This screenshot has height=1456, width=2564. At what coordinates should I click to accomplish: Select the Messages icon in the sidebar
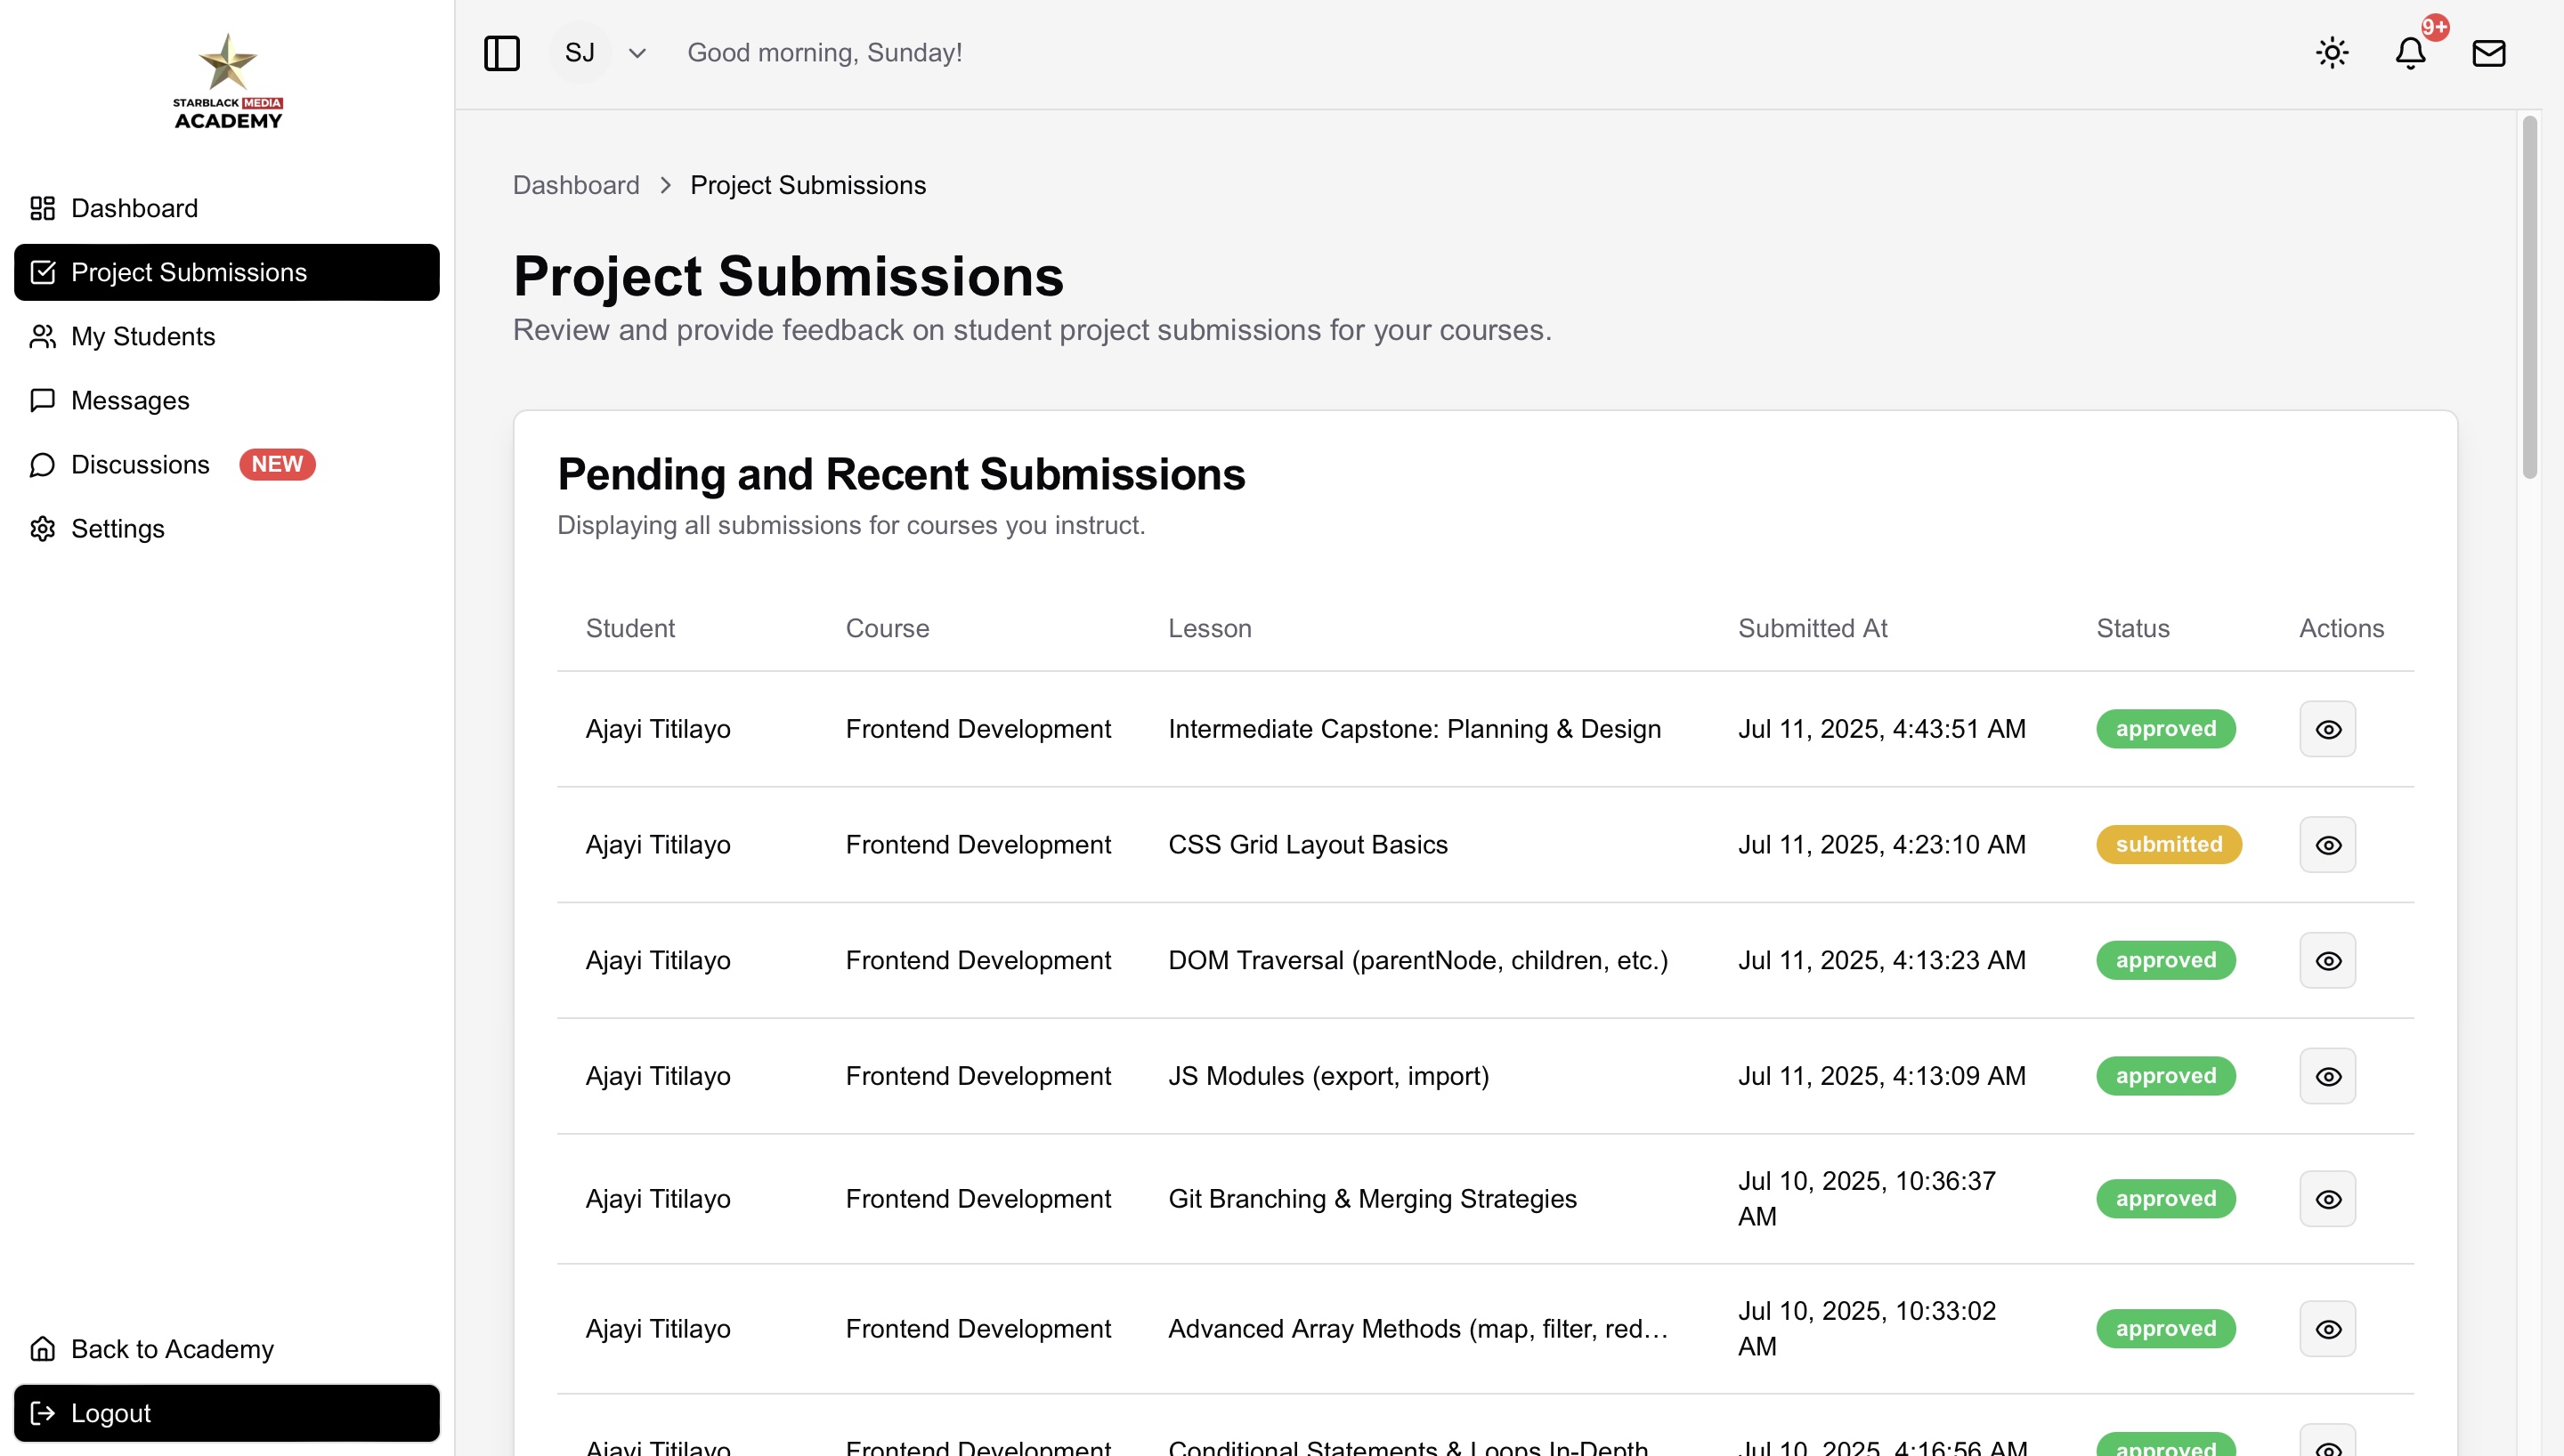coord(42,400)
